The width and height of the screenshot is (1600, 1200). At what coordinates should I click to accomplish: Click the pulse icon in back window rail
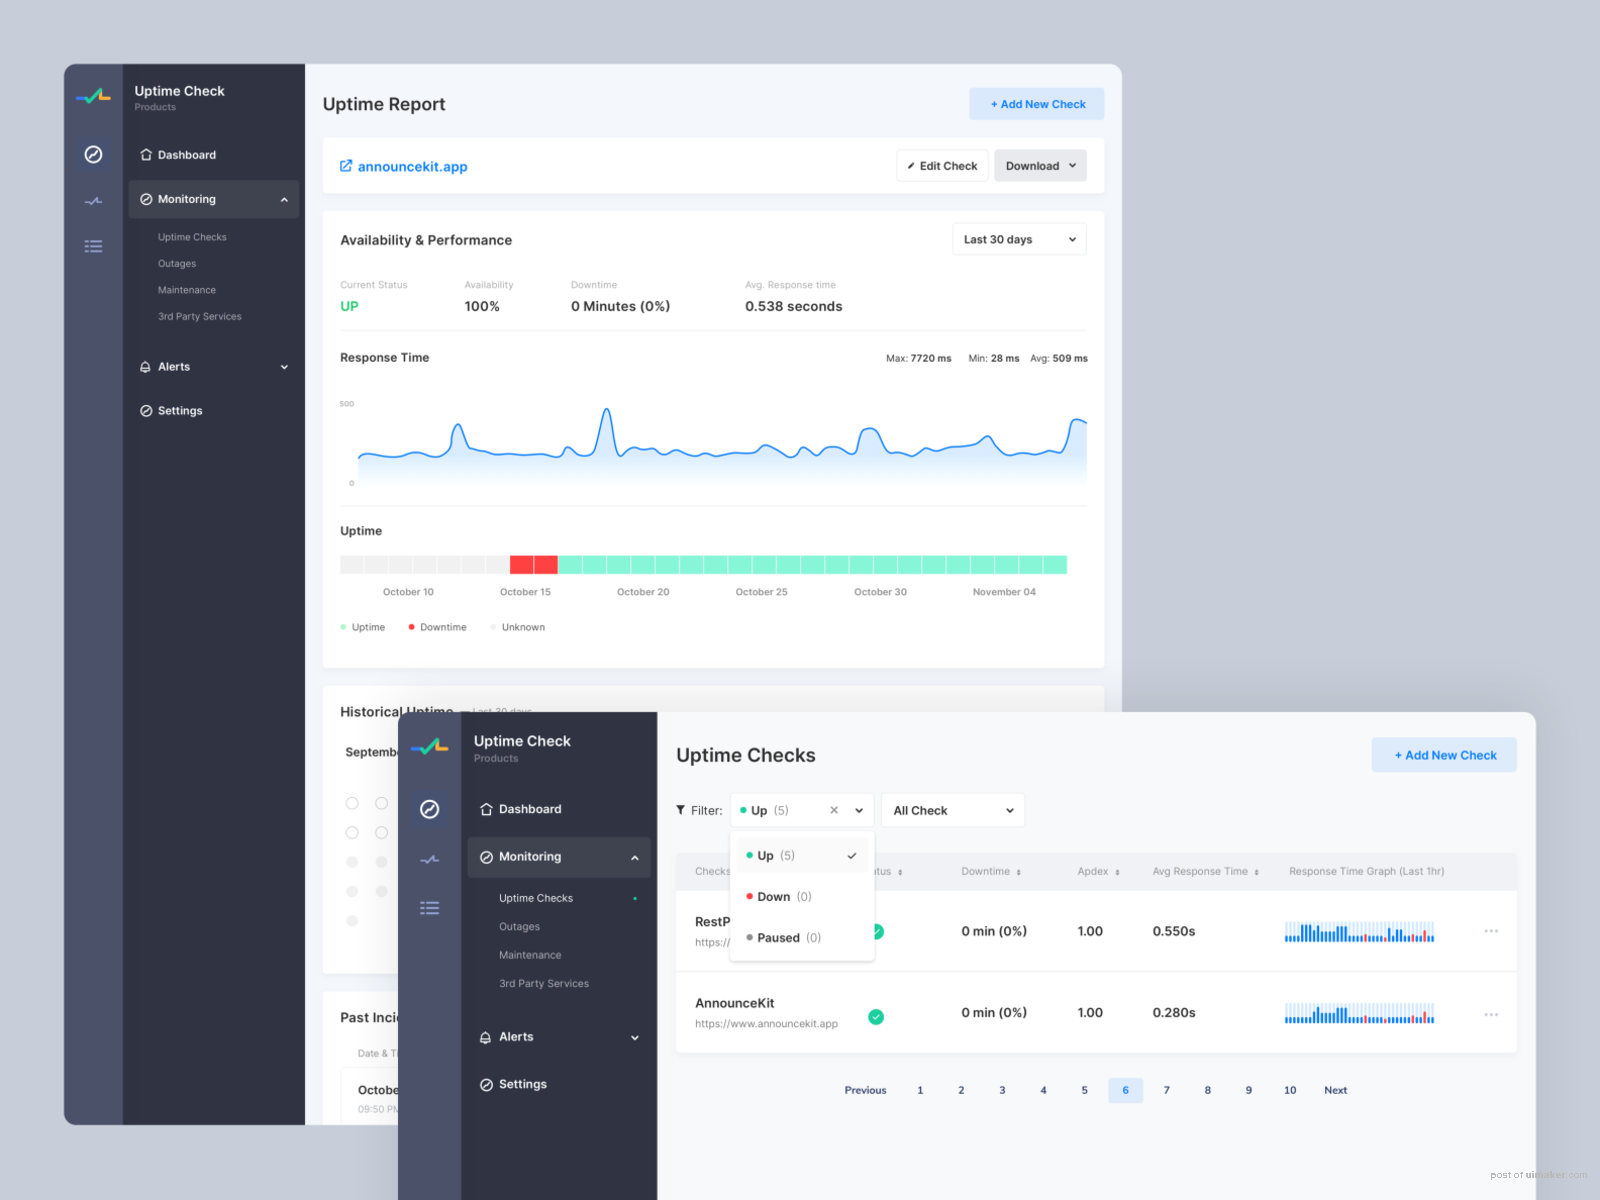[93, 201]
